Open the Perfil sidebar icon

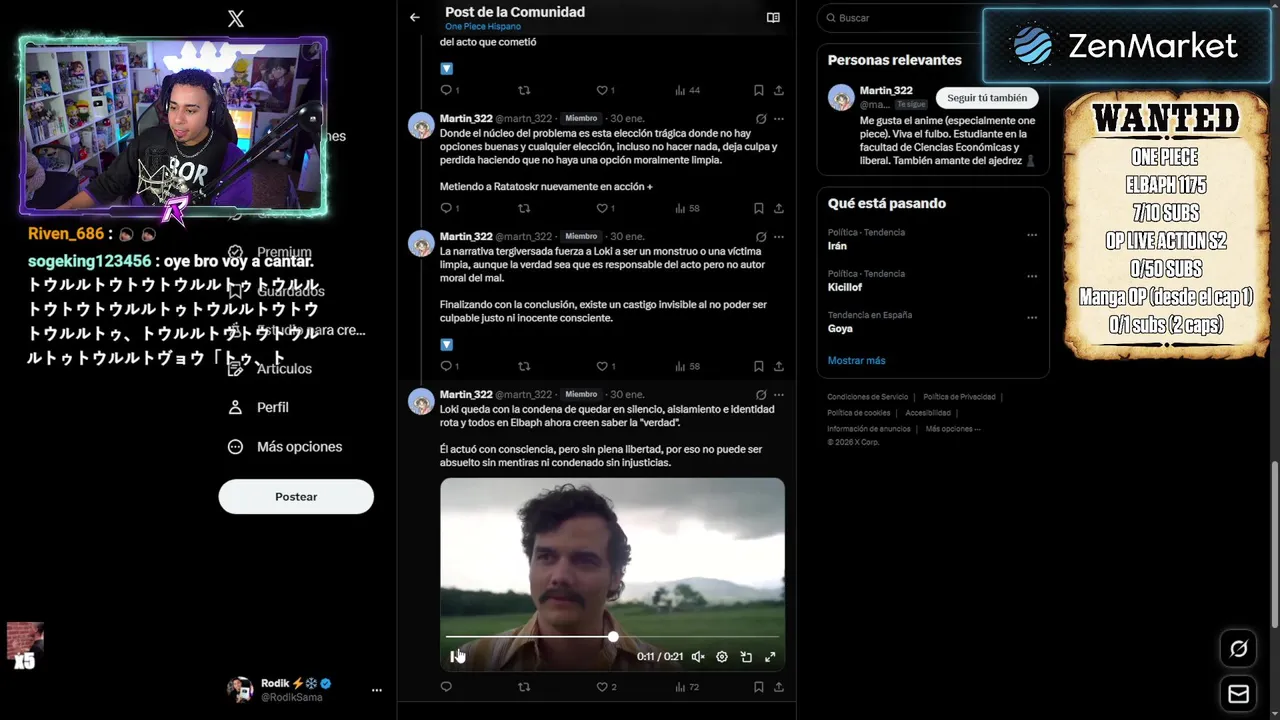coord(235,407)
